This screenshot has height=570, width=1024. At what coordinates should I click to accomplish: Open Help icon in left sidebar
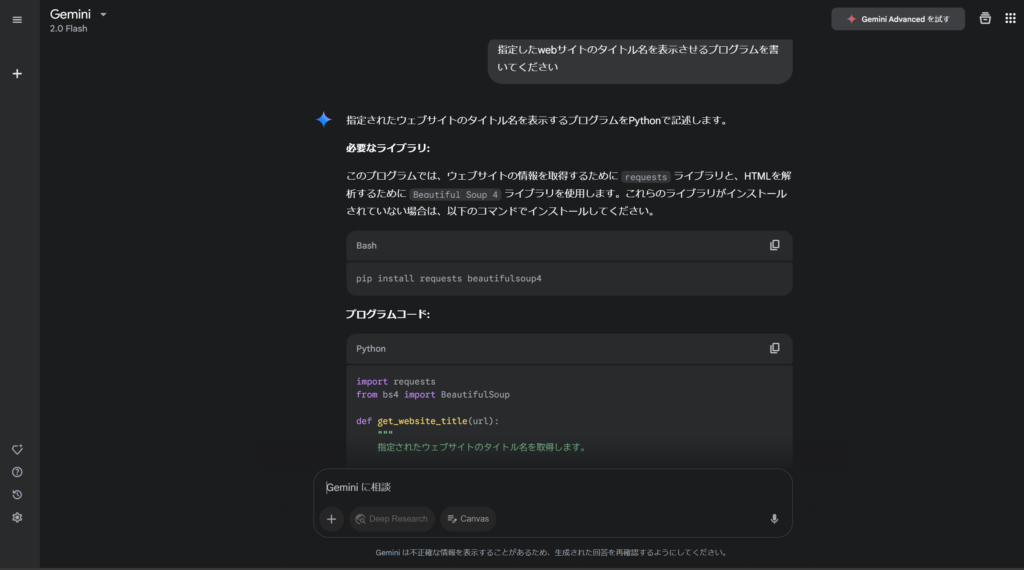[x=17, y=472]
